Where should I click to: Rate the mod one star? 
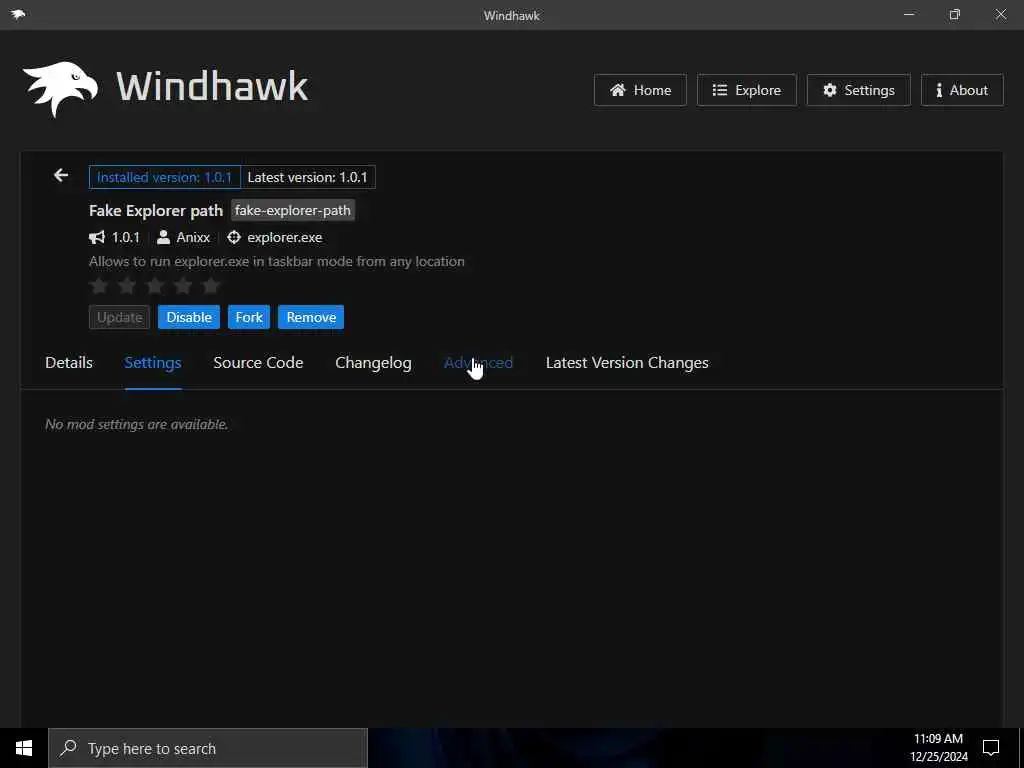[x=99, y=285]
